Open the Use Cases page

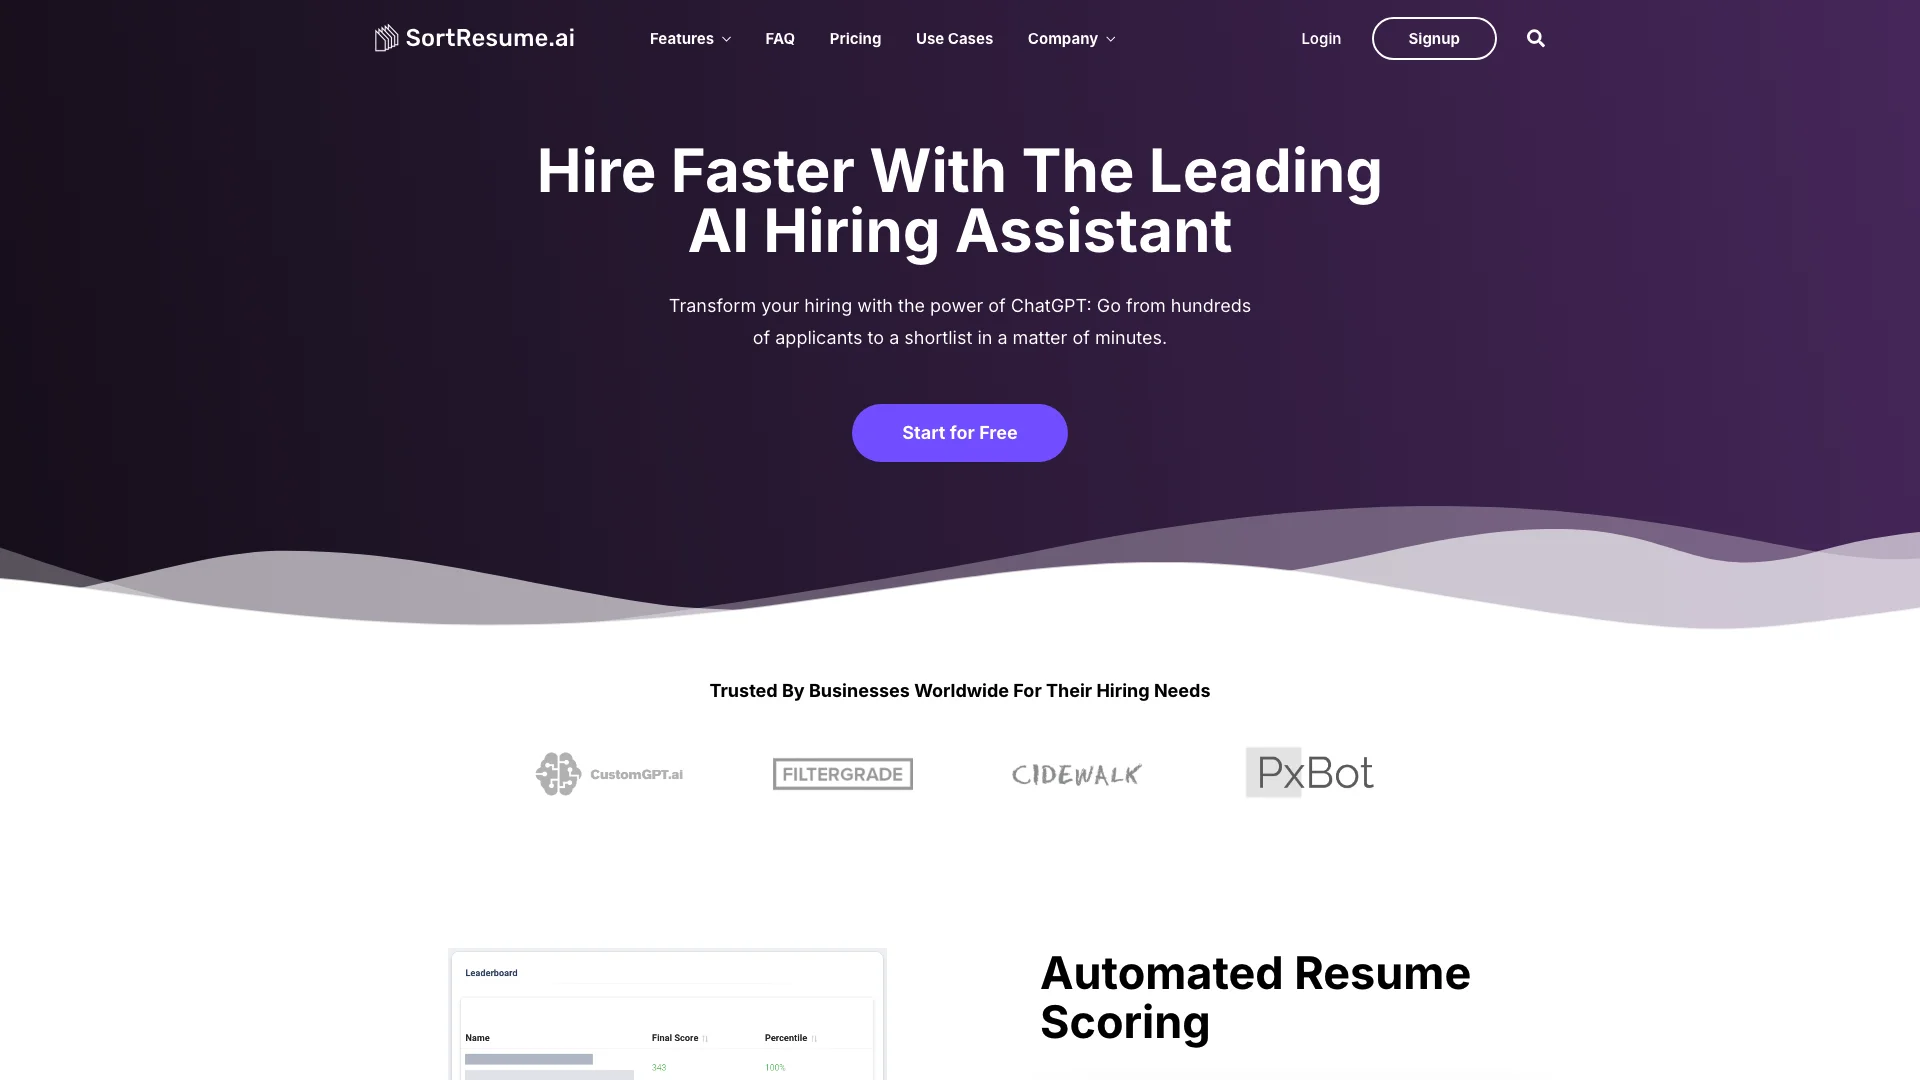coord(955,37)
